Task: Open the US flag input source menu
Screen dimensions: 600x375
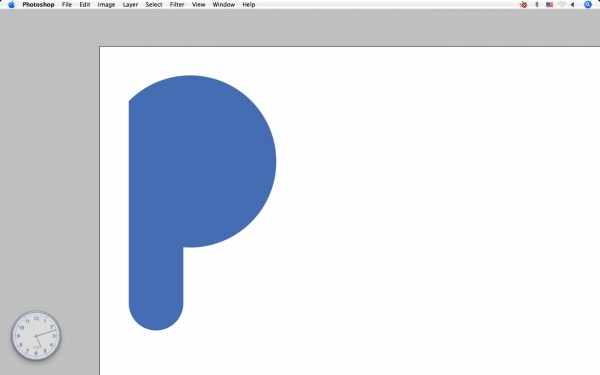Action: click(x=549, y=5)
